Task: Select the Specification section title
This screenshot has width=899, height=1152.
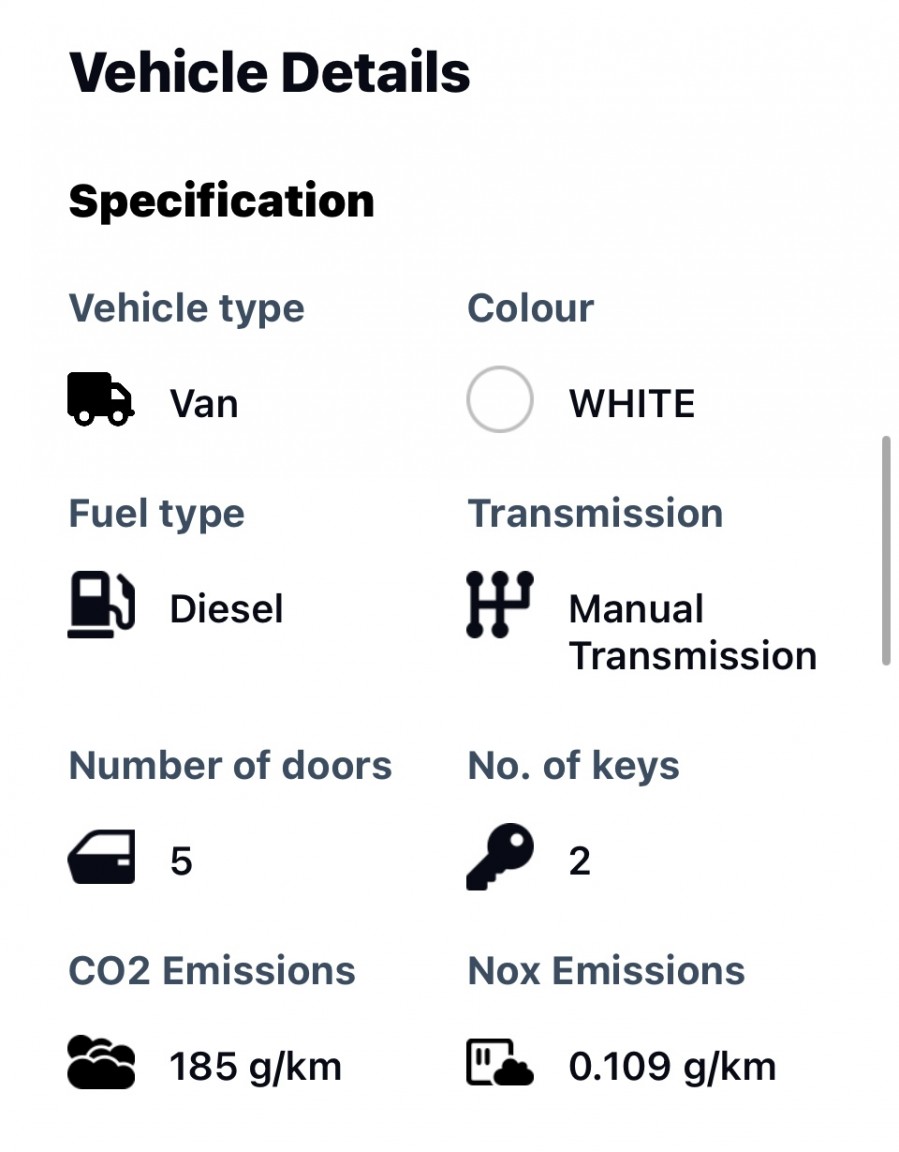Action: click(x=221, y=200)
